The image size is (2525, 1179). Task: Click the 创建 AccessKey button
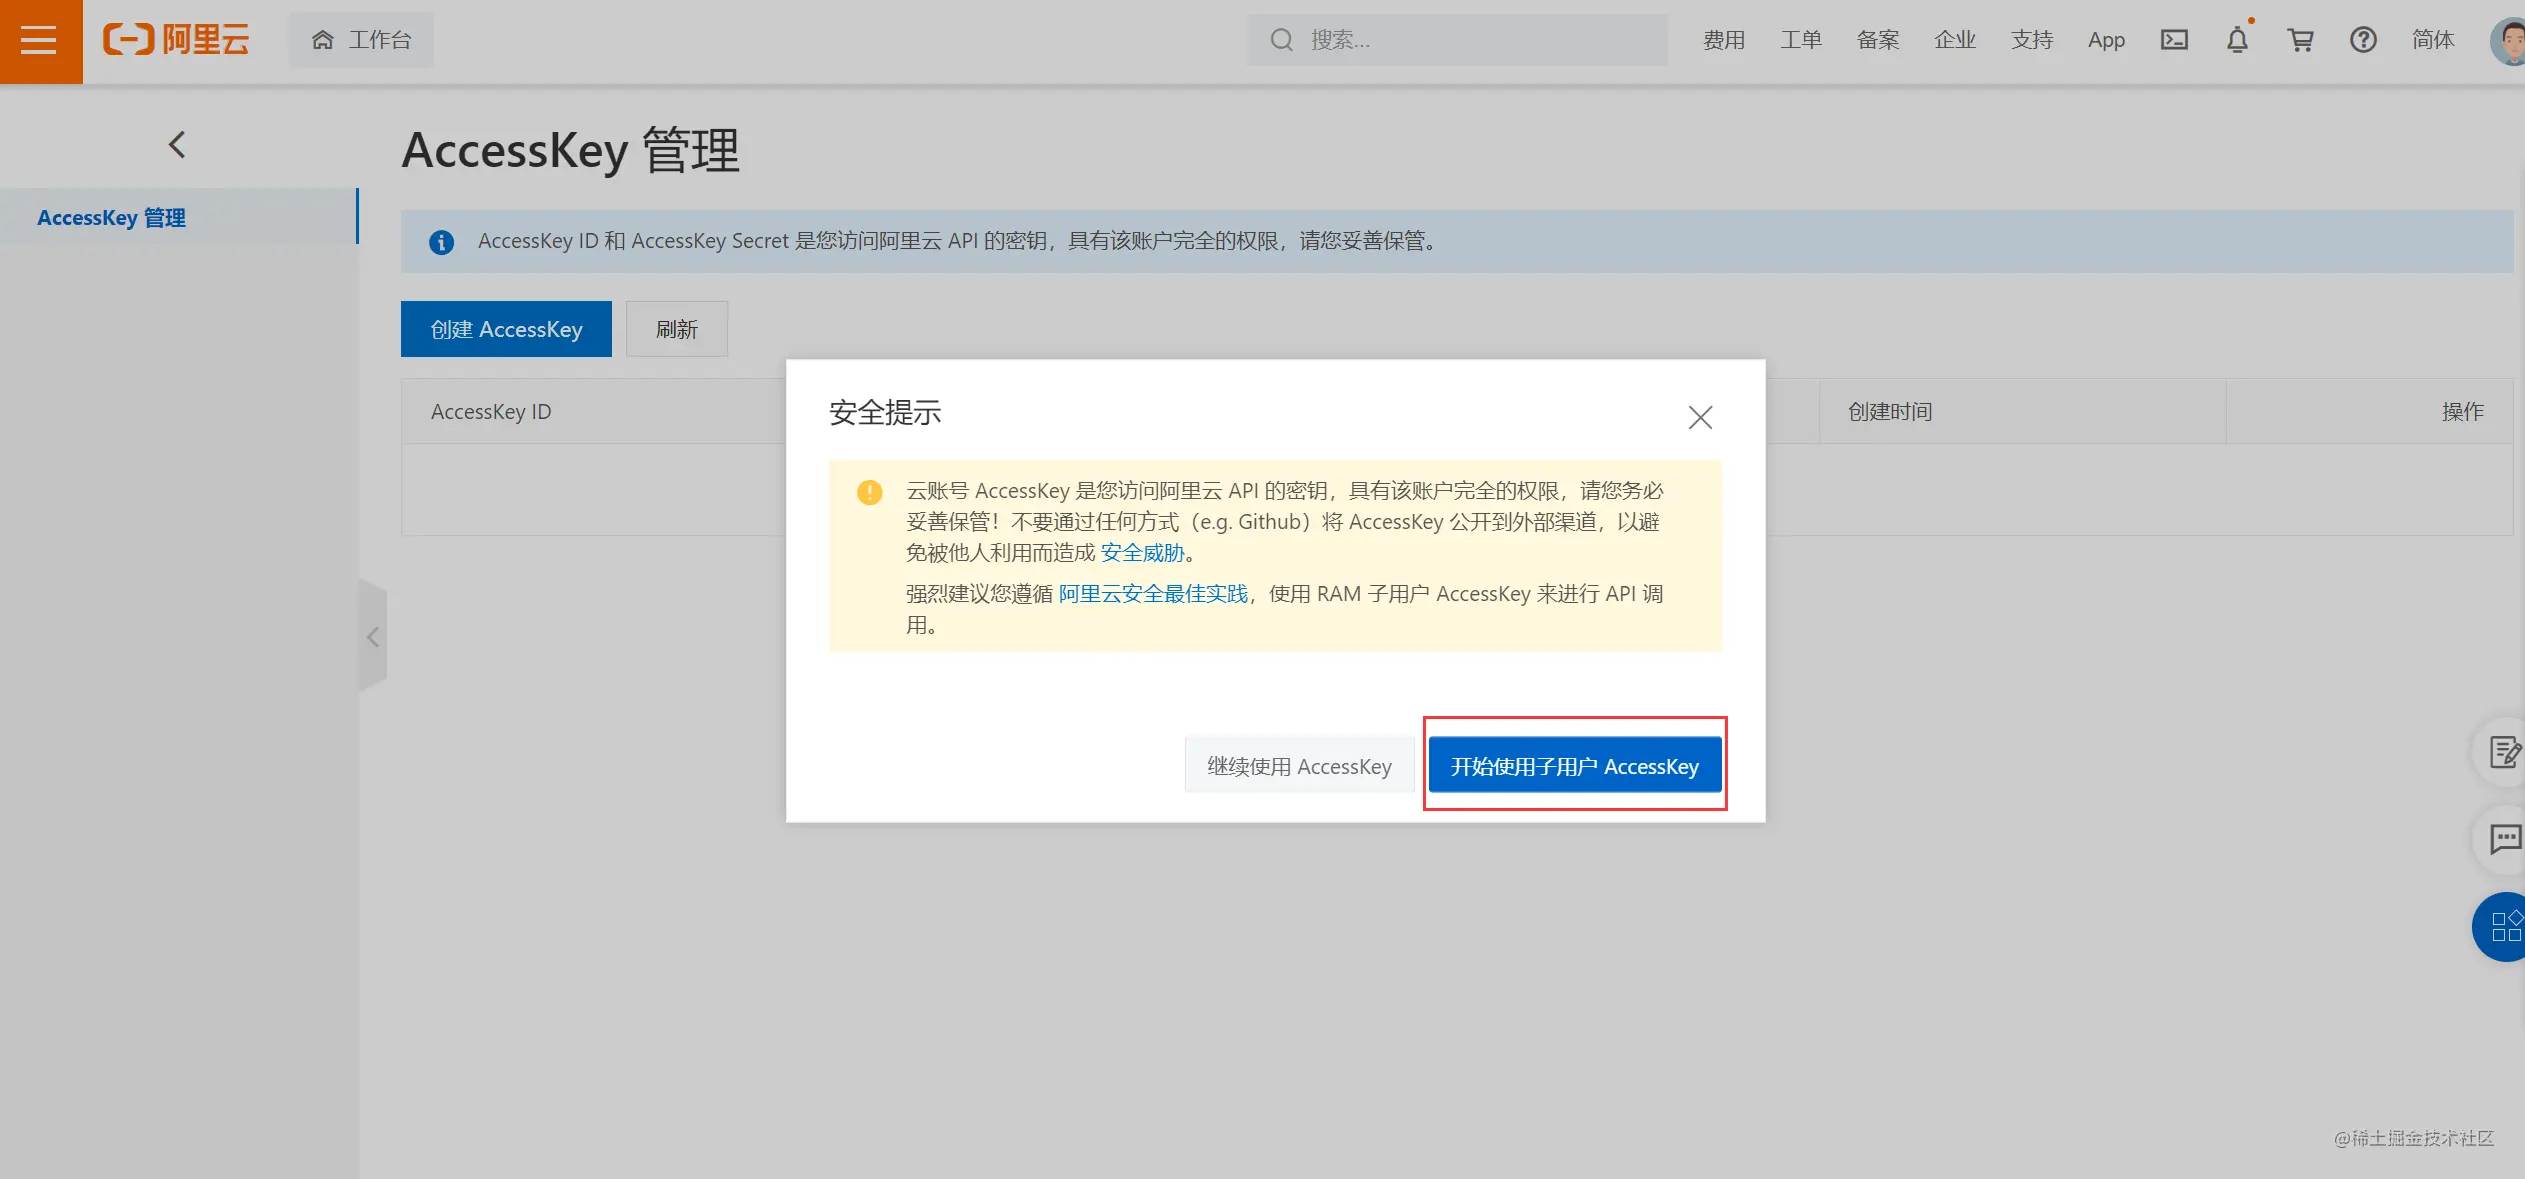(x=506, y=329)
